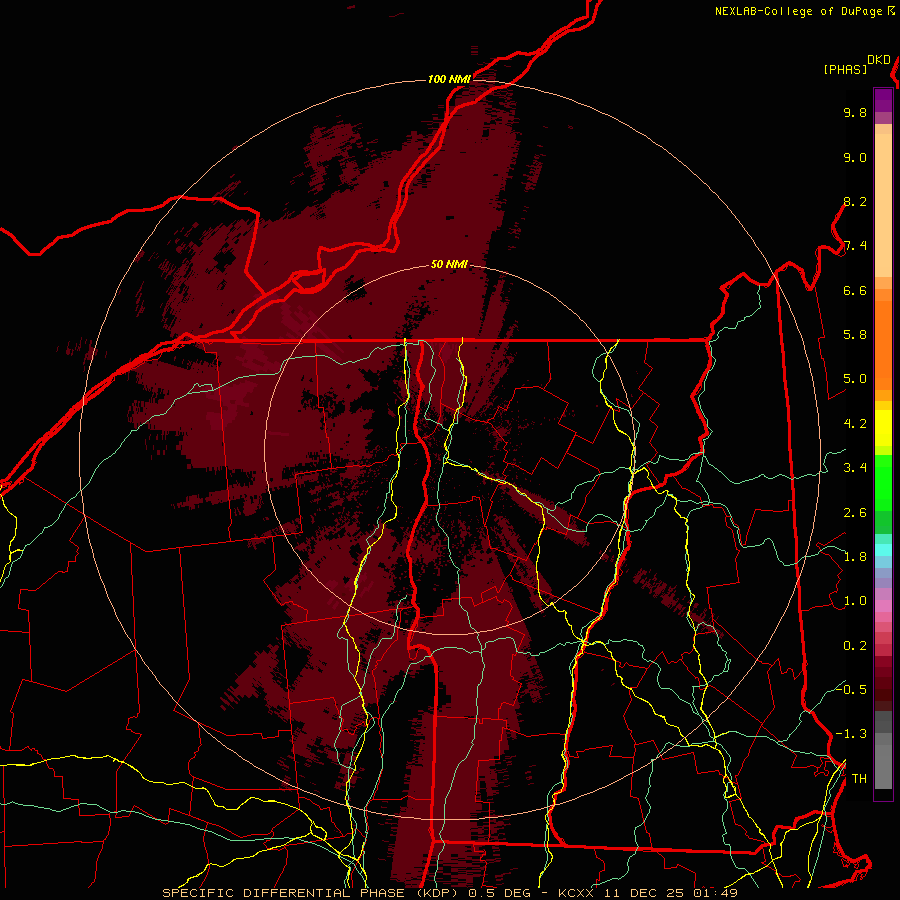Pick the pink swatch on color bar
This screenshot has height=900, width=900.
click(883, 606)
